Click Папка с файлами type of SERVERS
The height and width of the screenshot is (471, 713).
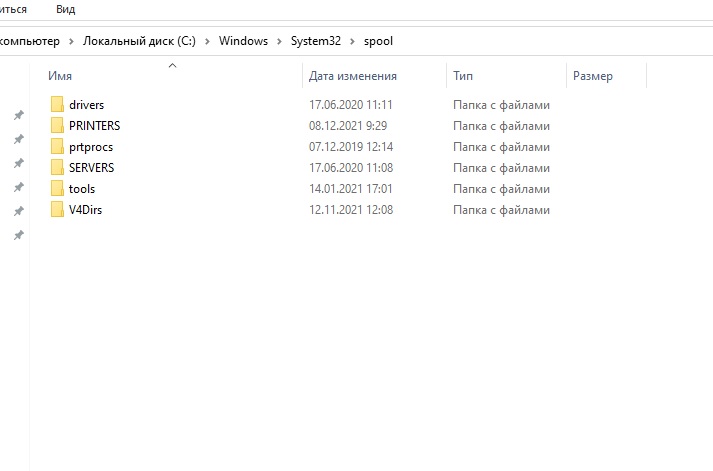(x=502, y=168)
